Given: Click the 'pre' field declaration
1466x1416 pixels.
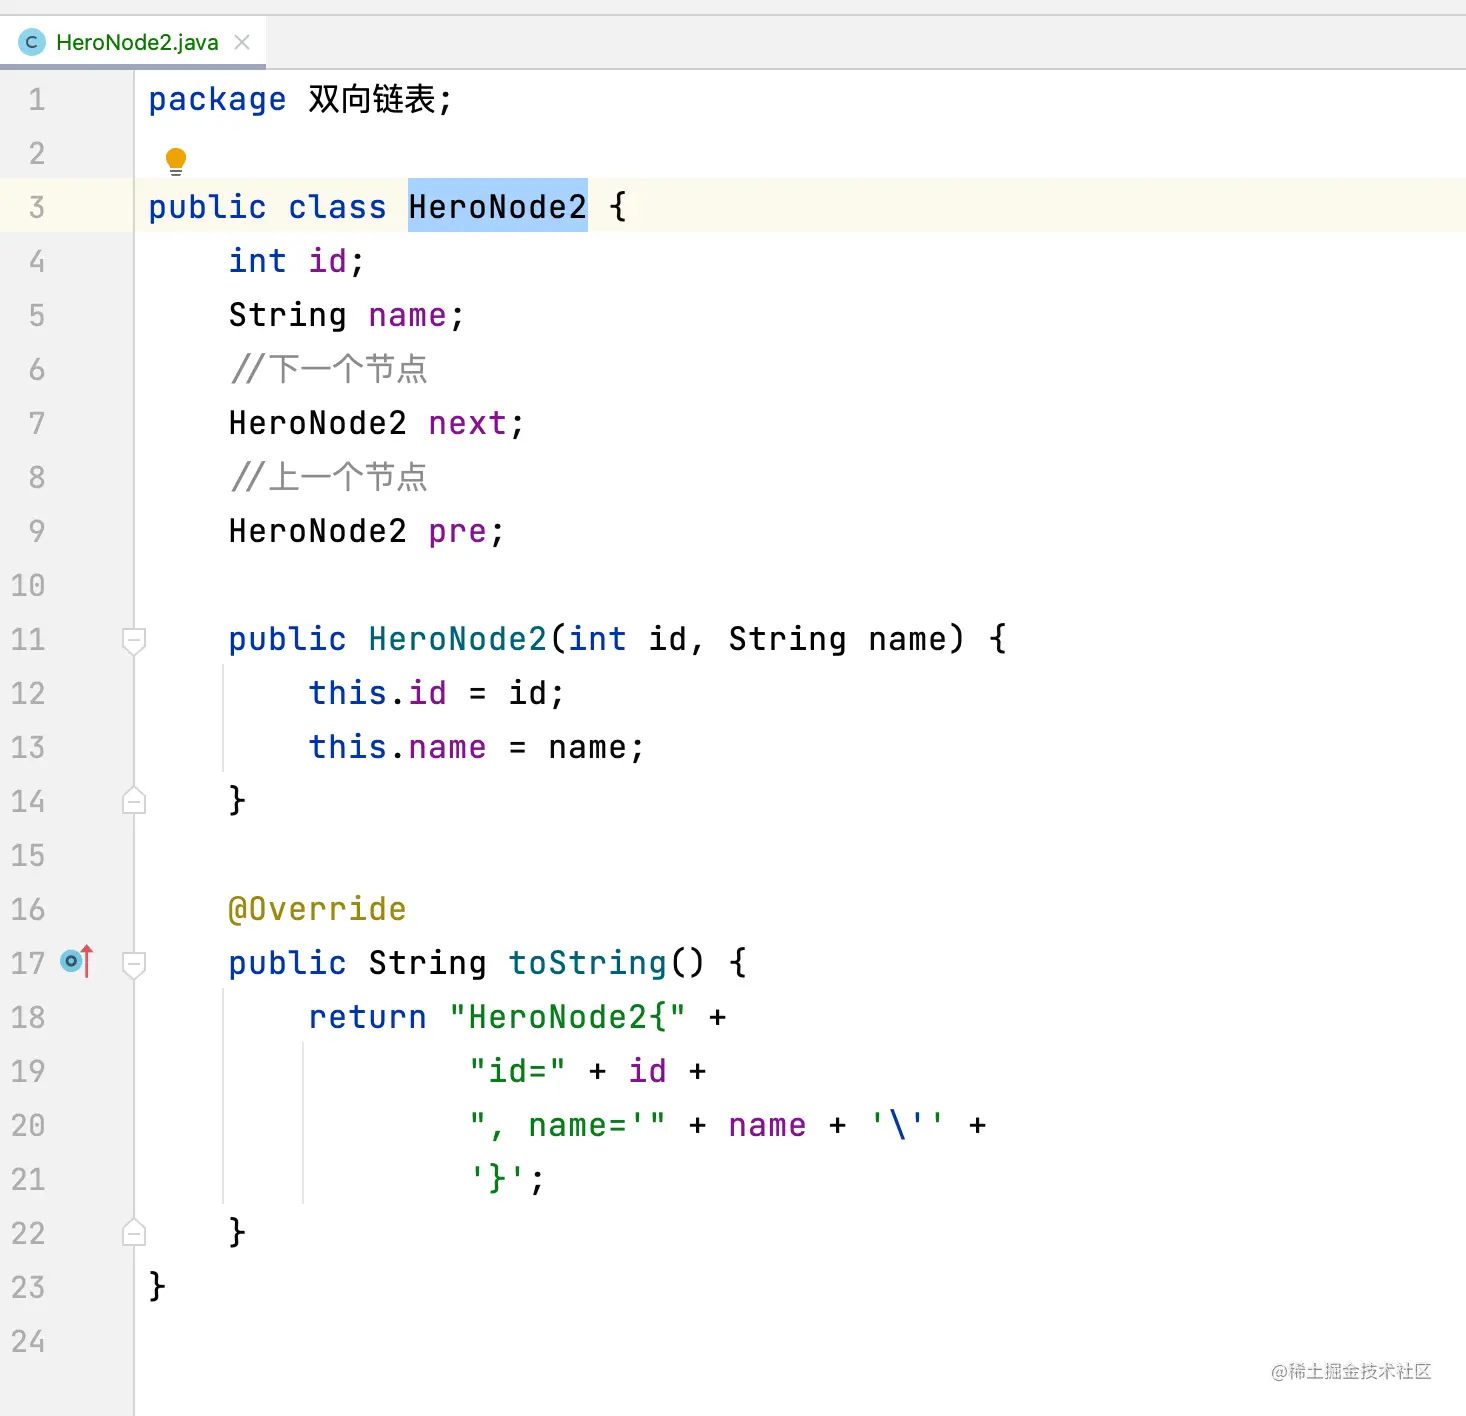Looking at the screenshot, I should coord(457,531).
